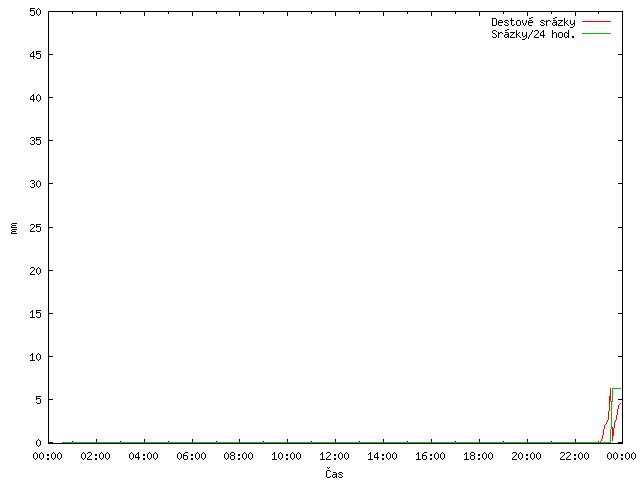
Task: Click the y-axis value 30
Action: click(36, 184)
